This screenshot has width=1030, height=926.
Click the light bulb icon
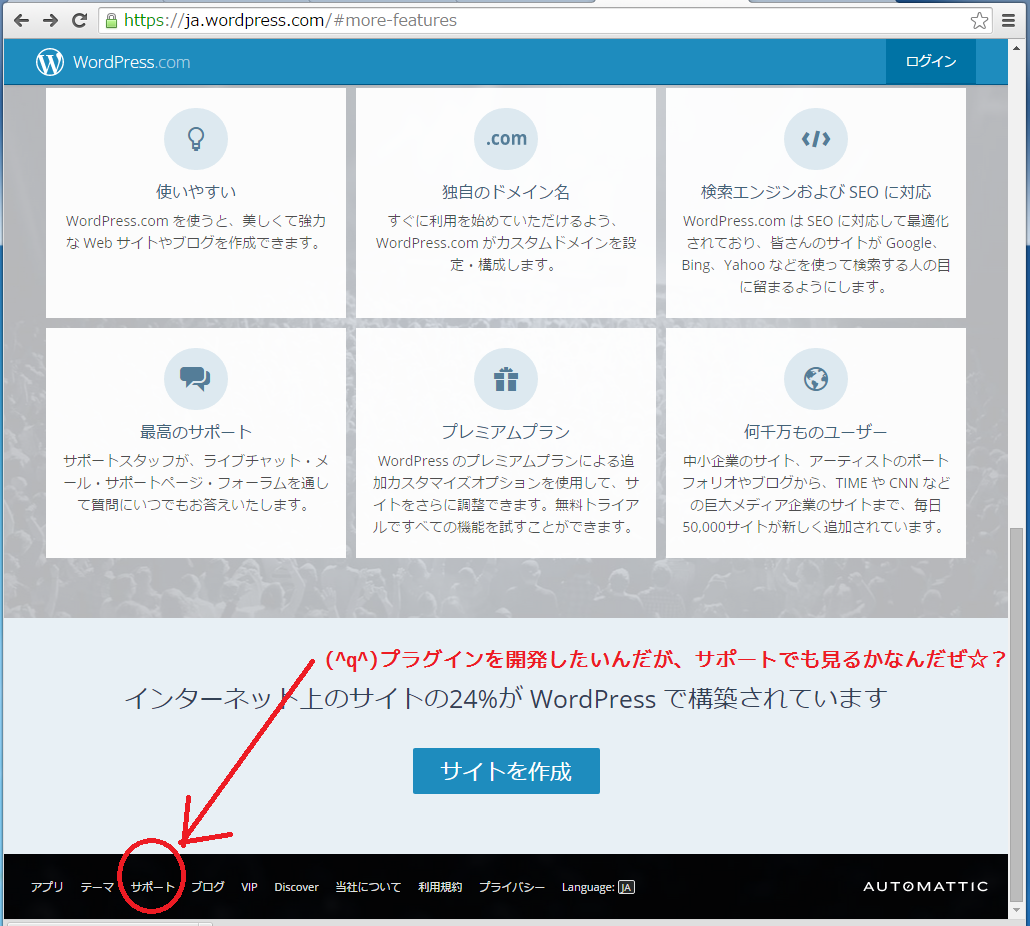click(196, 139)
